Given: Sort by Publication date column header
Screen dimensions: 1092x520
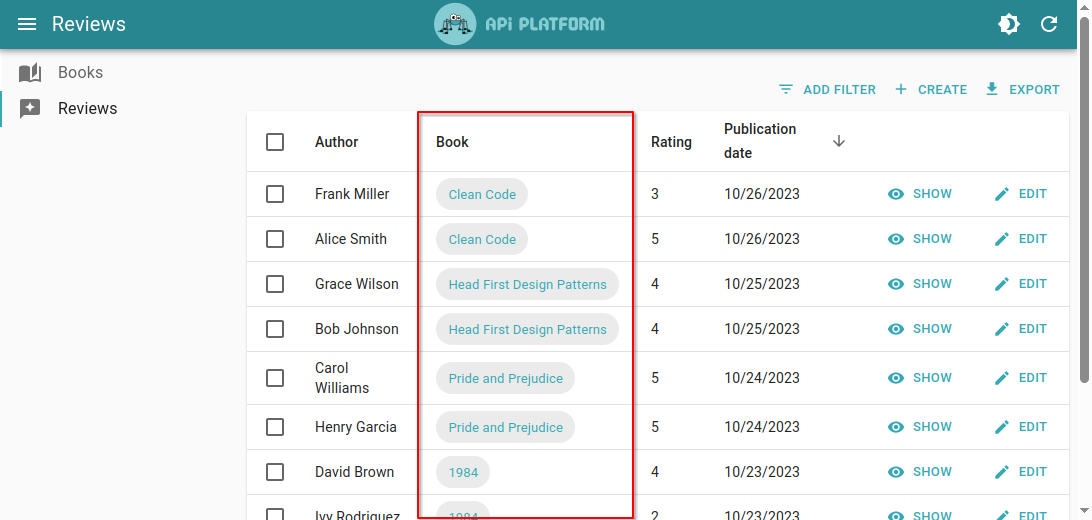Looking at the screenshot, I should click(x=760, y=141).
